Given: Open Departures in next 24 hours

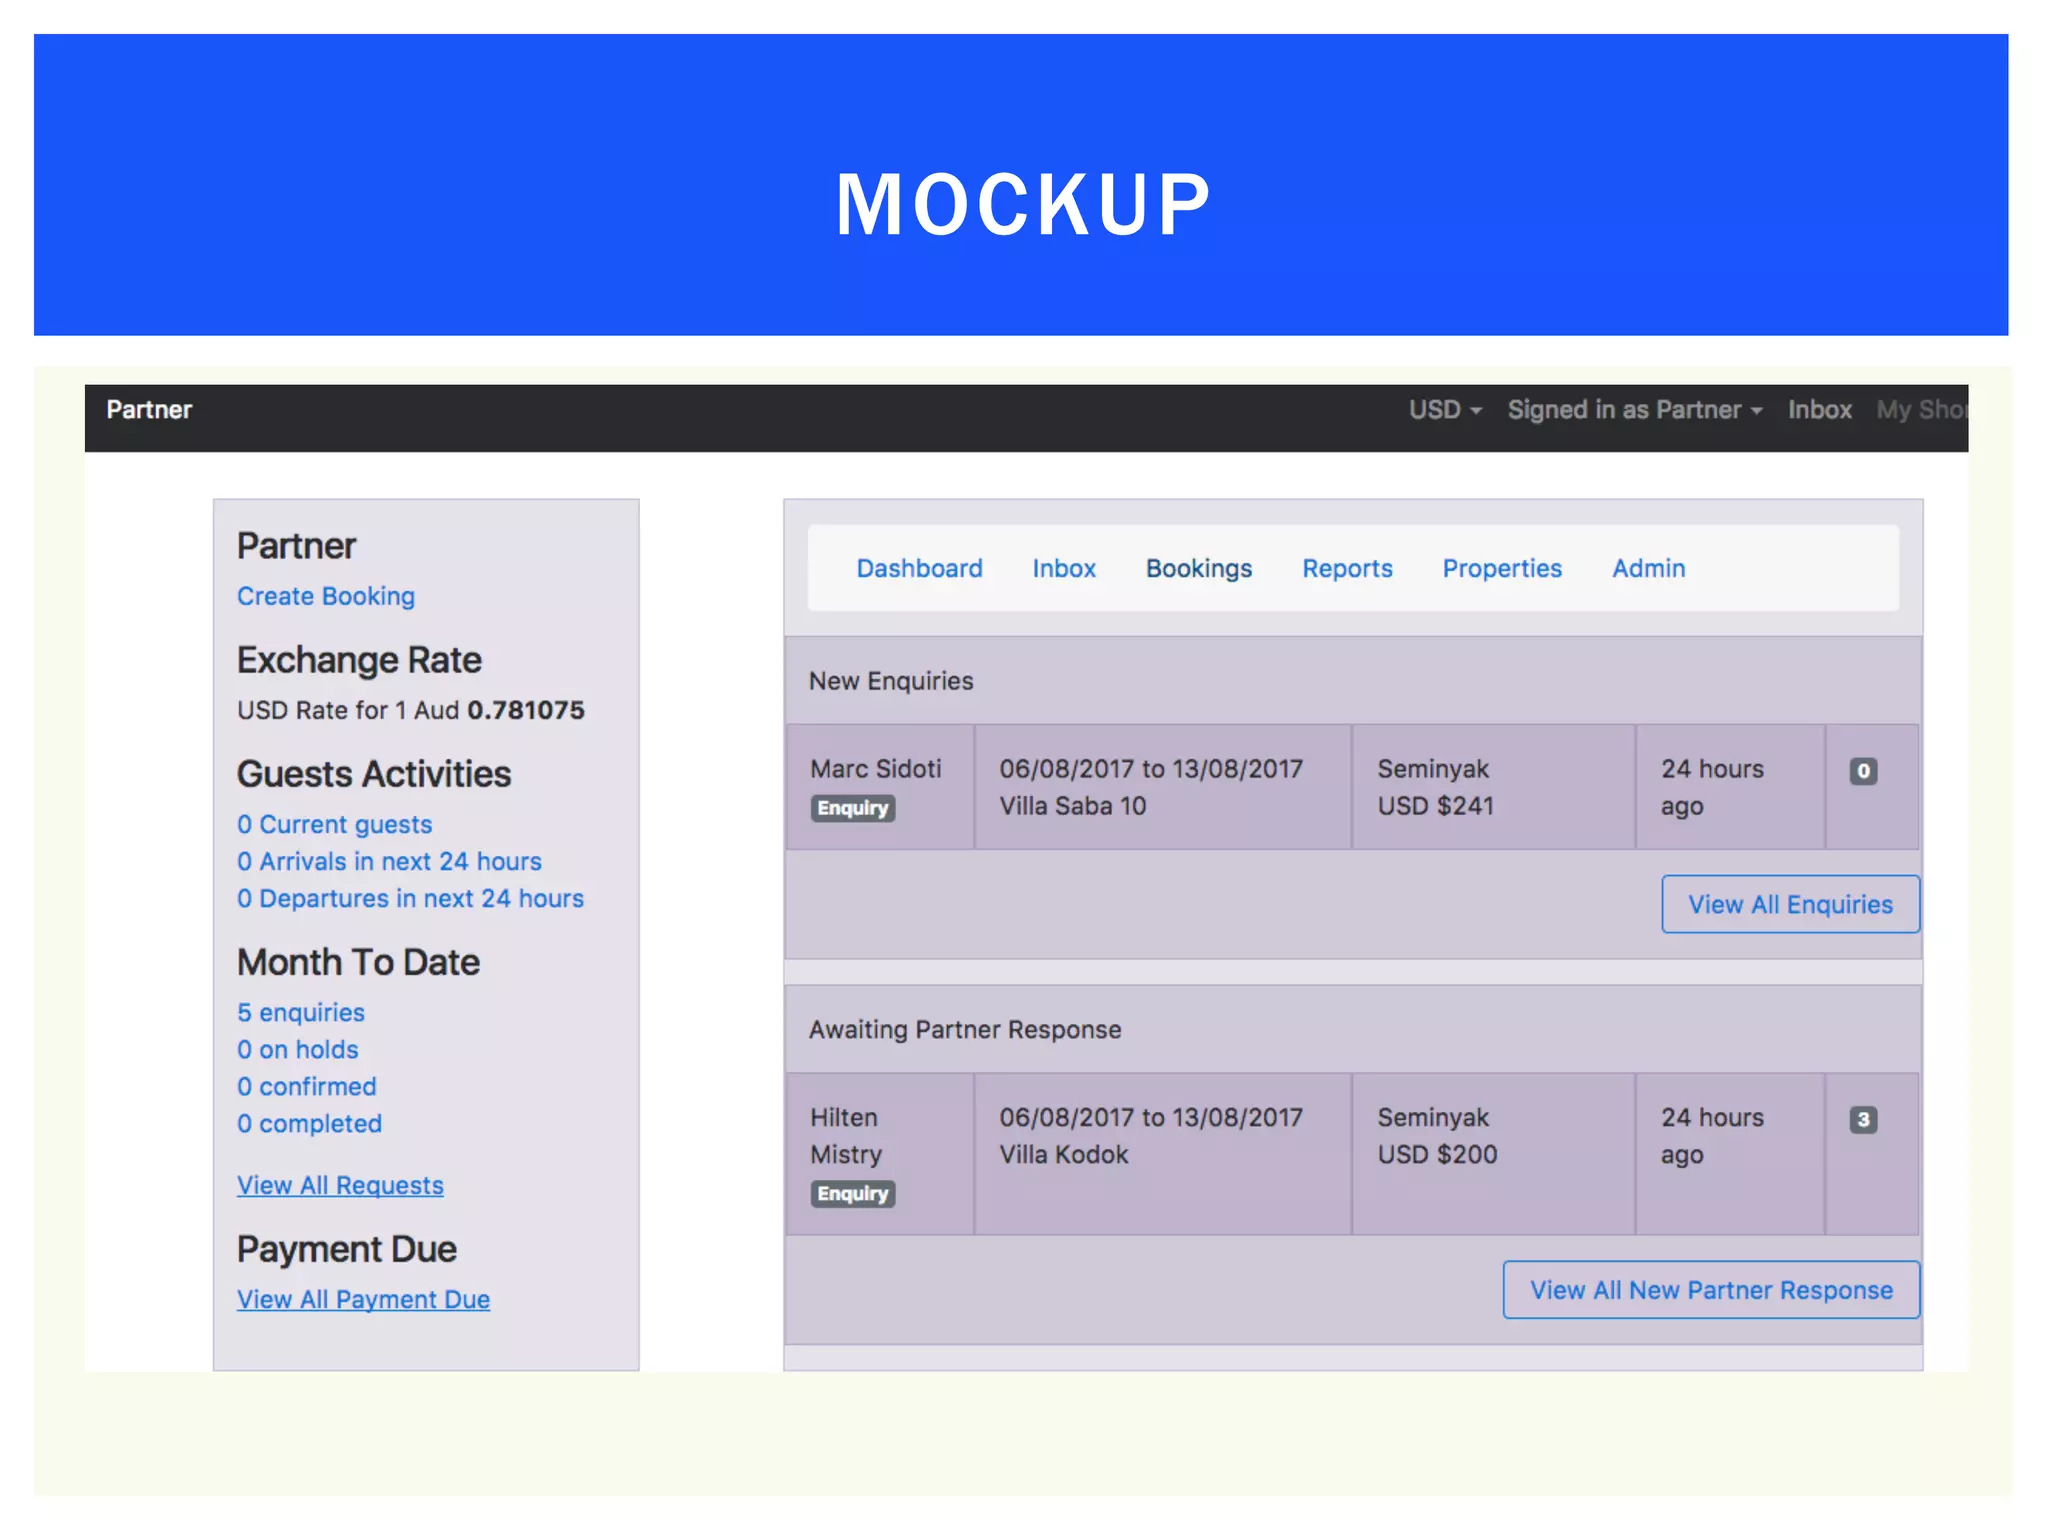Looking at the screenshot, I should point(410,898).
